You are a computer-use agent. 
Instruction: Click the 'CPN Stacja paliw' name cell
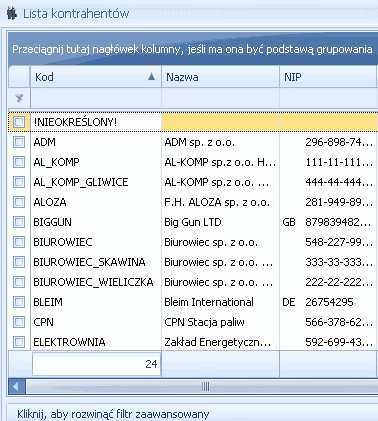[x=220, y=322]
